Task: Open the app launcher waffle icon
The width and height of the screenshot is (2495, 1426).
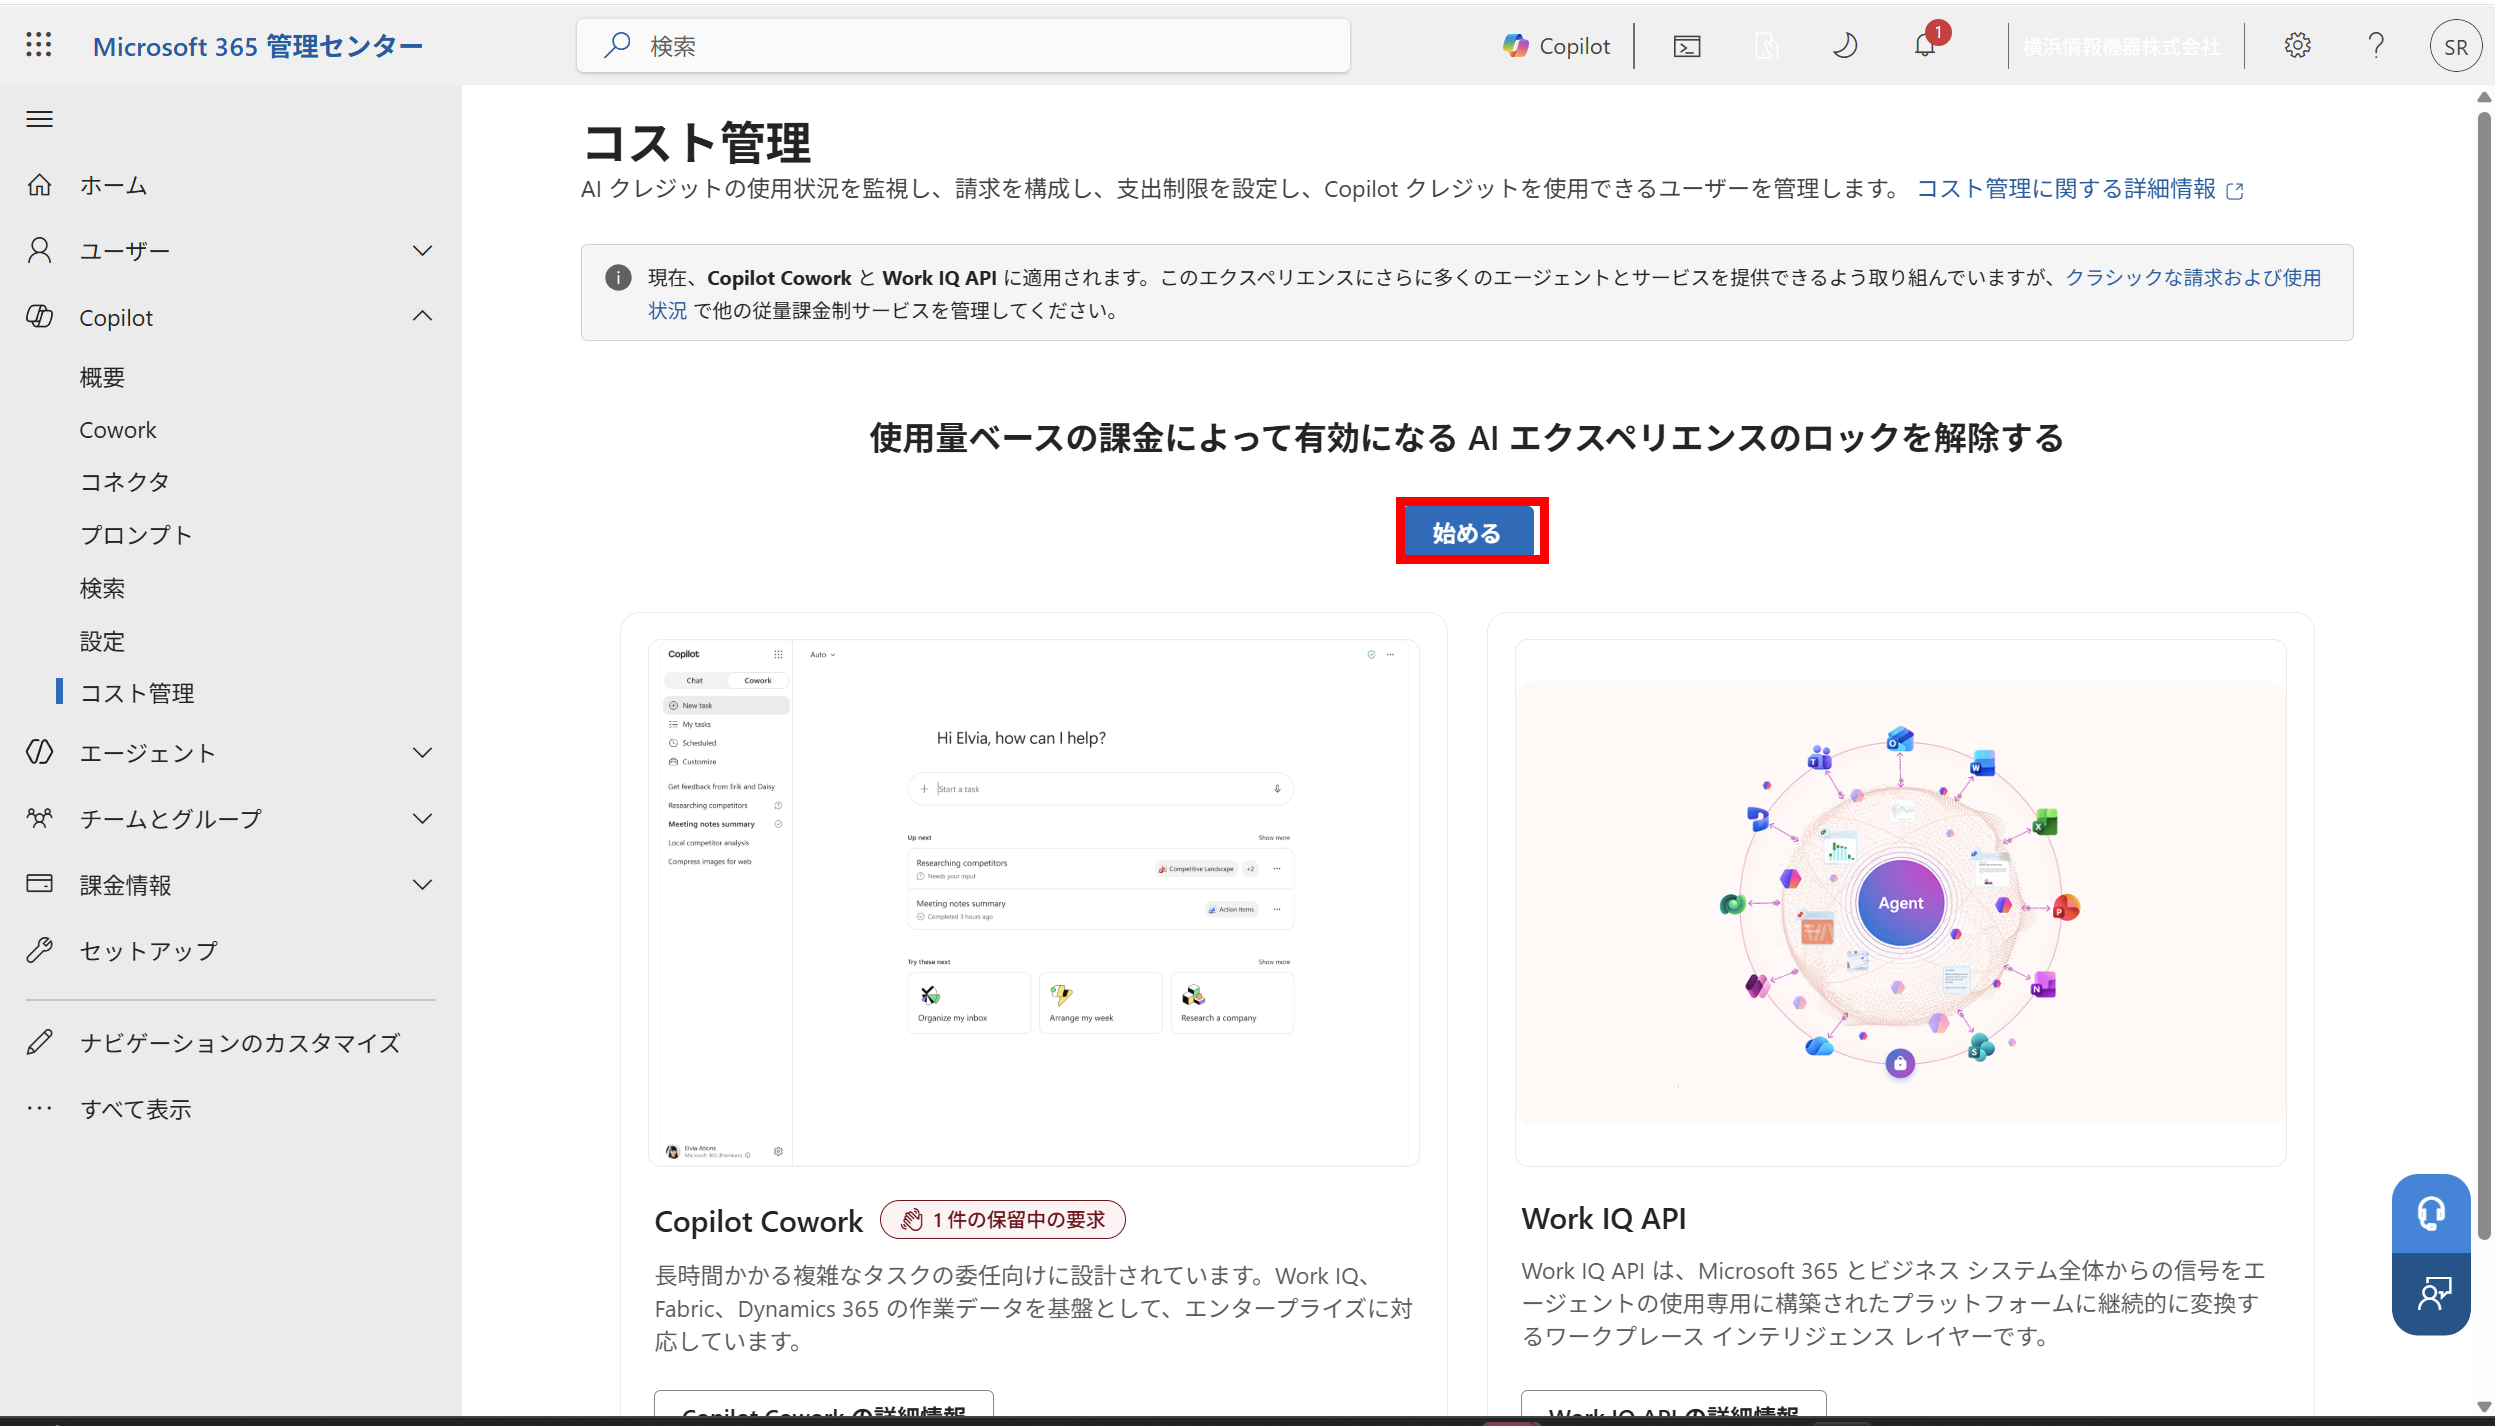Action: click(38, 45)
